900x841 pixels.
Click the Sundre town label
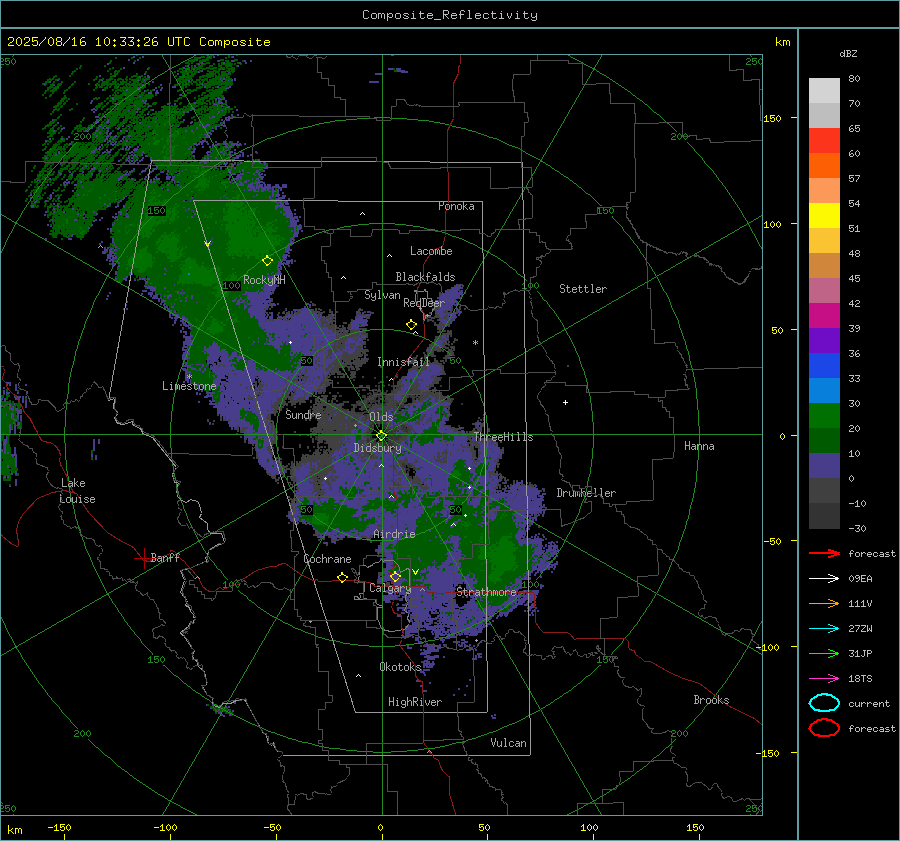pos(303,415)
